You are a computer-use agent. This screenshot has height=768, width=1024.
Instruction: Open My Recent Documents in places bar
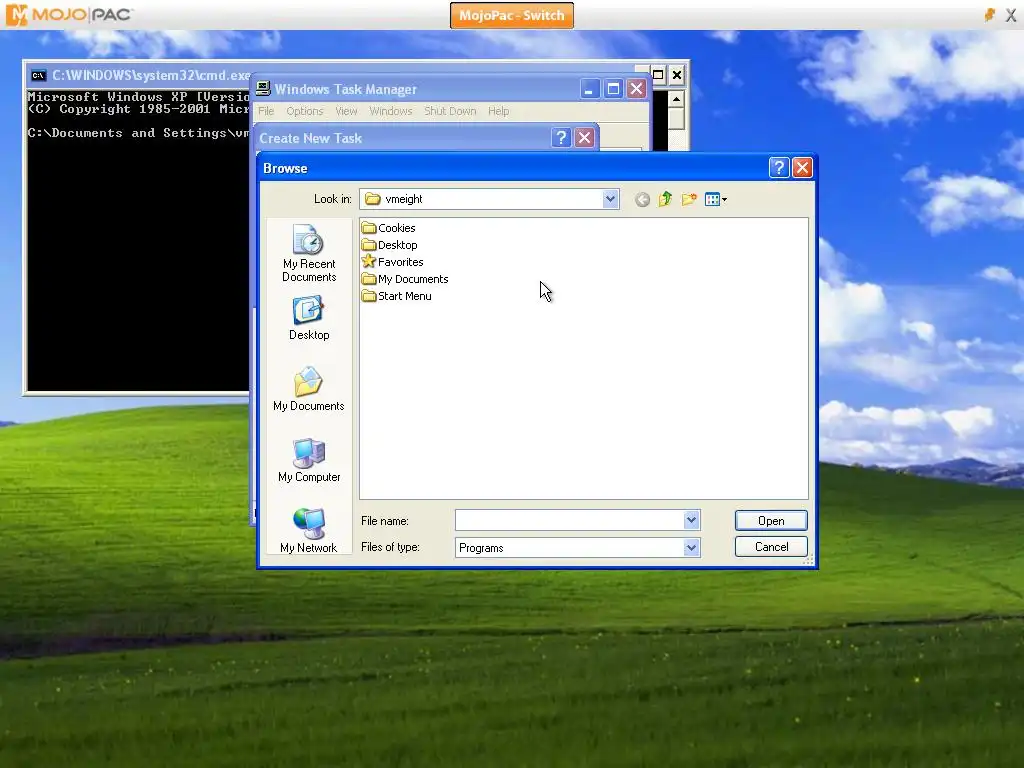[x=309, y=253]
